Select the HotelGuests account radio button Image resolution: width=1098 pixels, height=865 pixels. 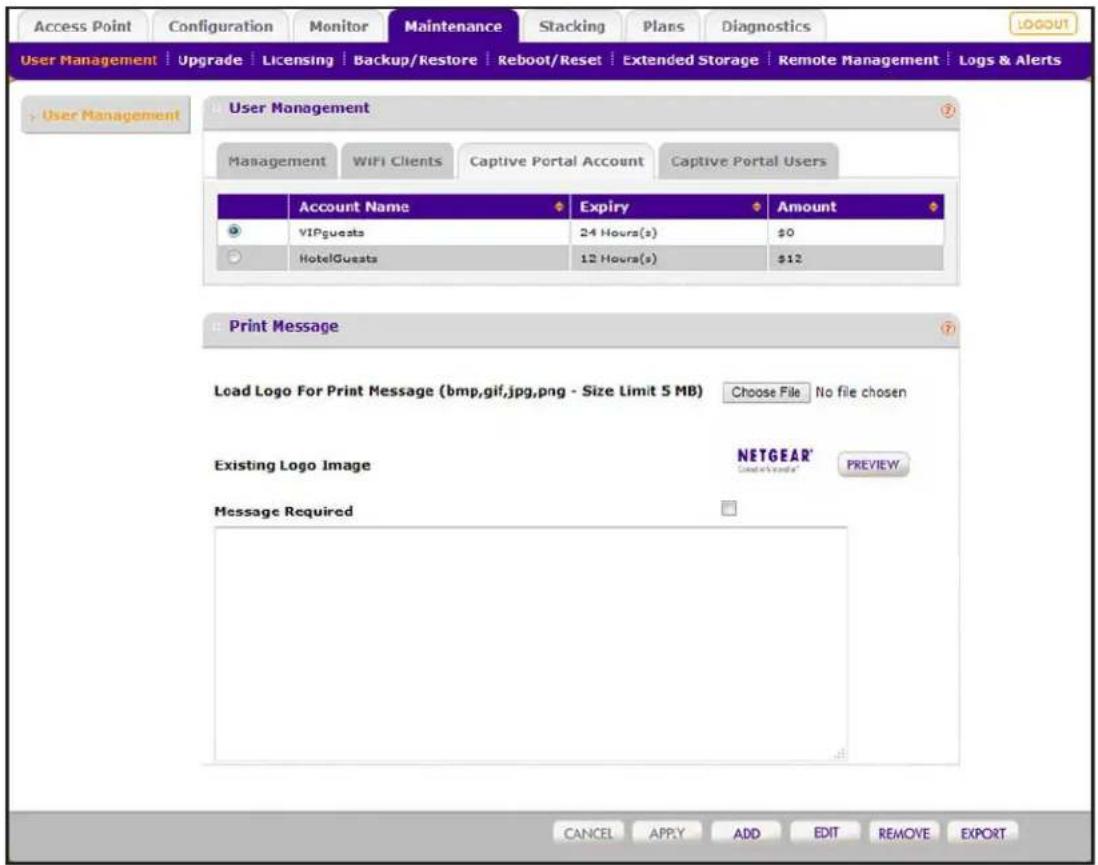click(234, 257)
